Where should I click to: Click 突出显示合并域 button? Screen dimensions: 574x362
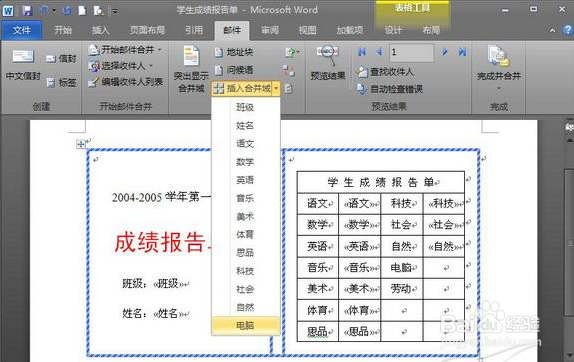click(x=191, y=68)
